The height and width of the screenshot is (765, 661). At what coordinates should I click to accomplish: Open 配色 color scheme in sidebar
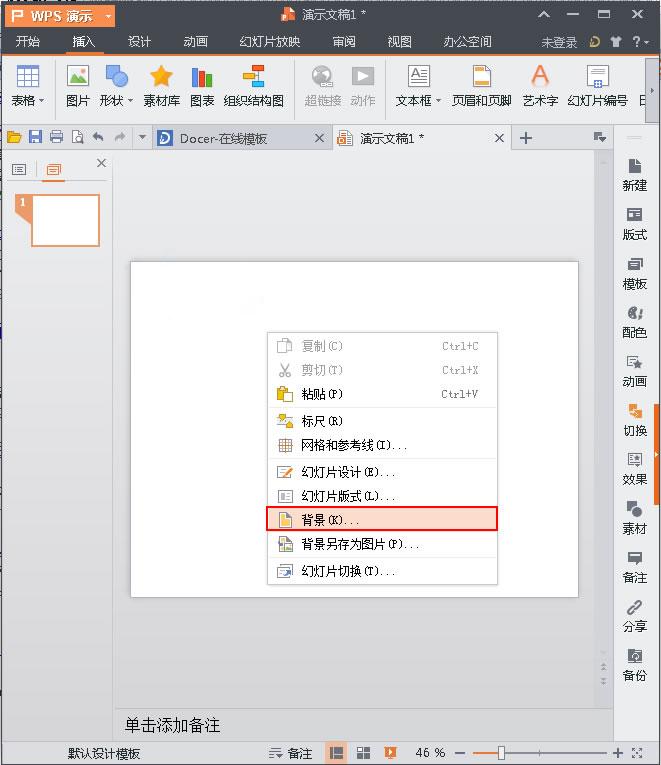pos(635,322)
